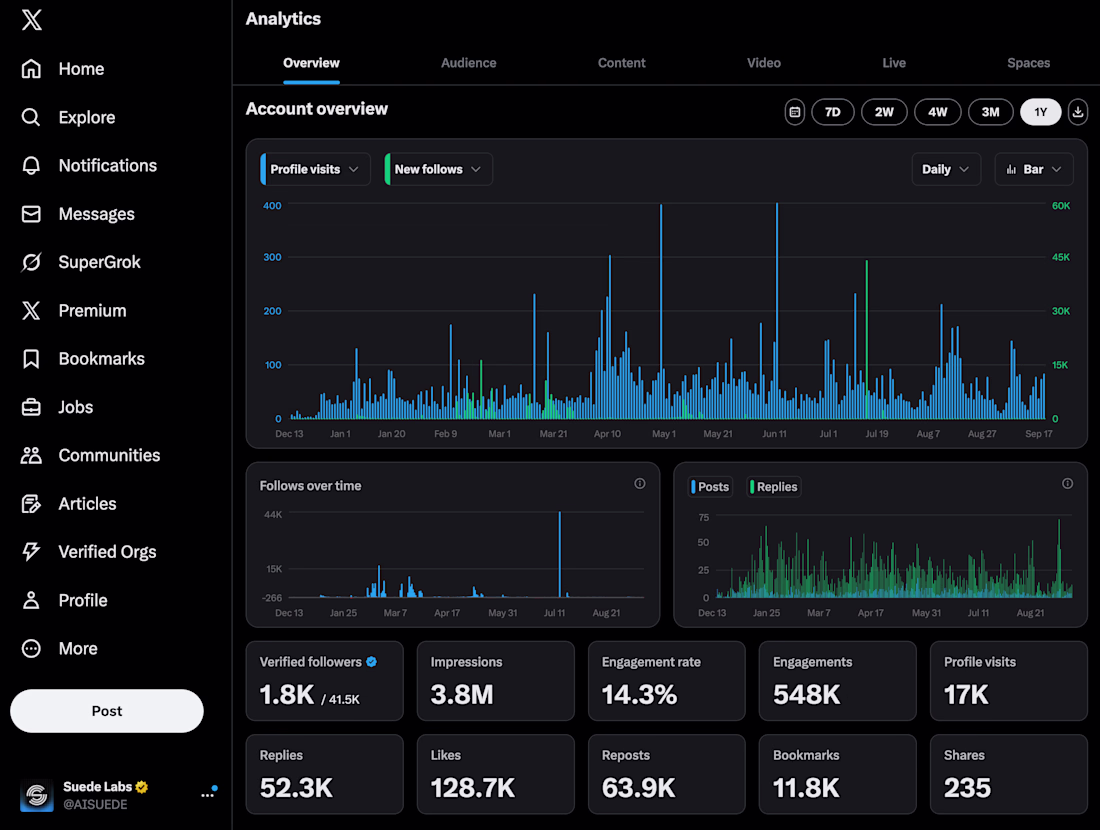Click the X logo at top of sidebar
Image resolution: width=1100 pixels, height=830 pixels.
coord(32,20)
